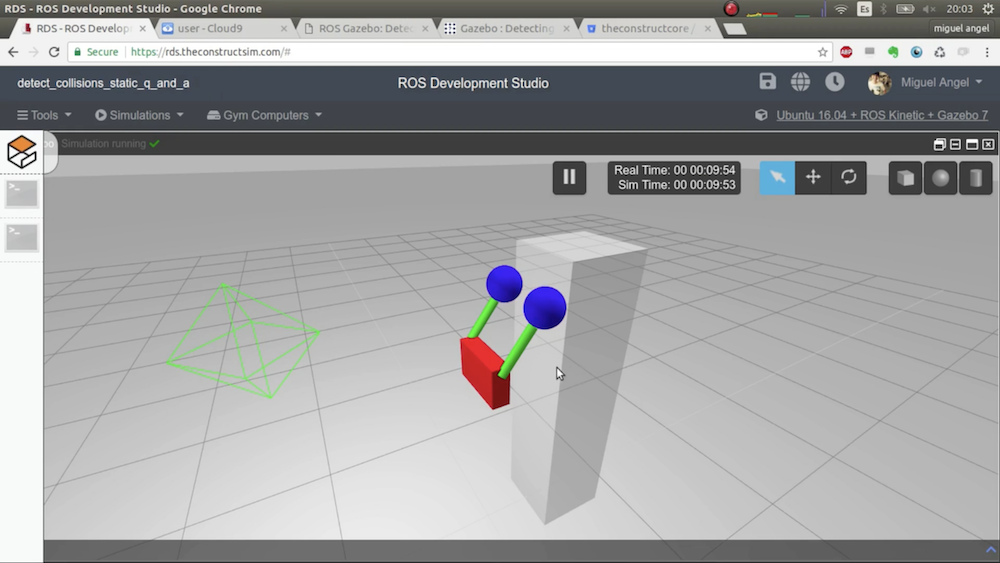Screen dimensions: 1000x563
Task: Activate the rotate tool
Action: click(x=849, y=177)
